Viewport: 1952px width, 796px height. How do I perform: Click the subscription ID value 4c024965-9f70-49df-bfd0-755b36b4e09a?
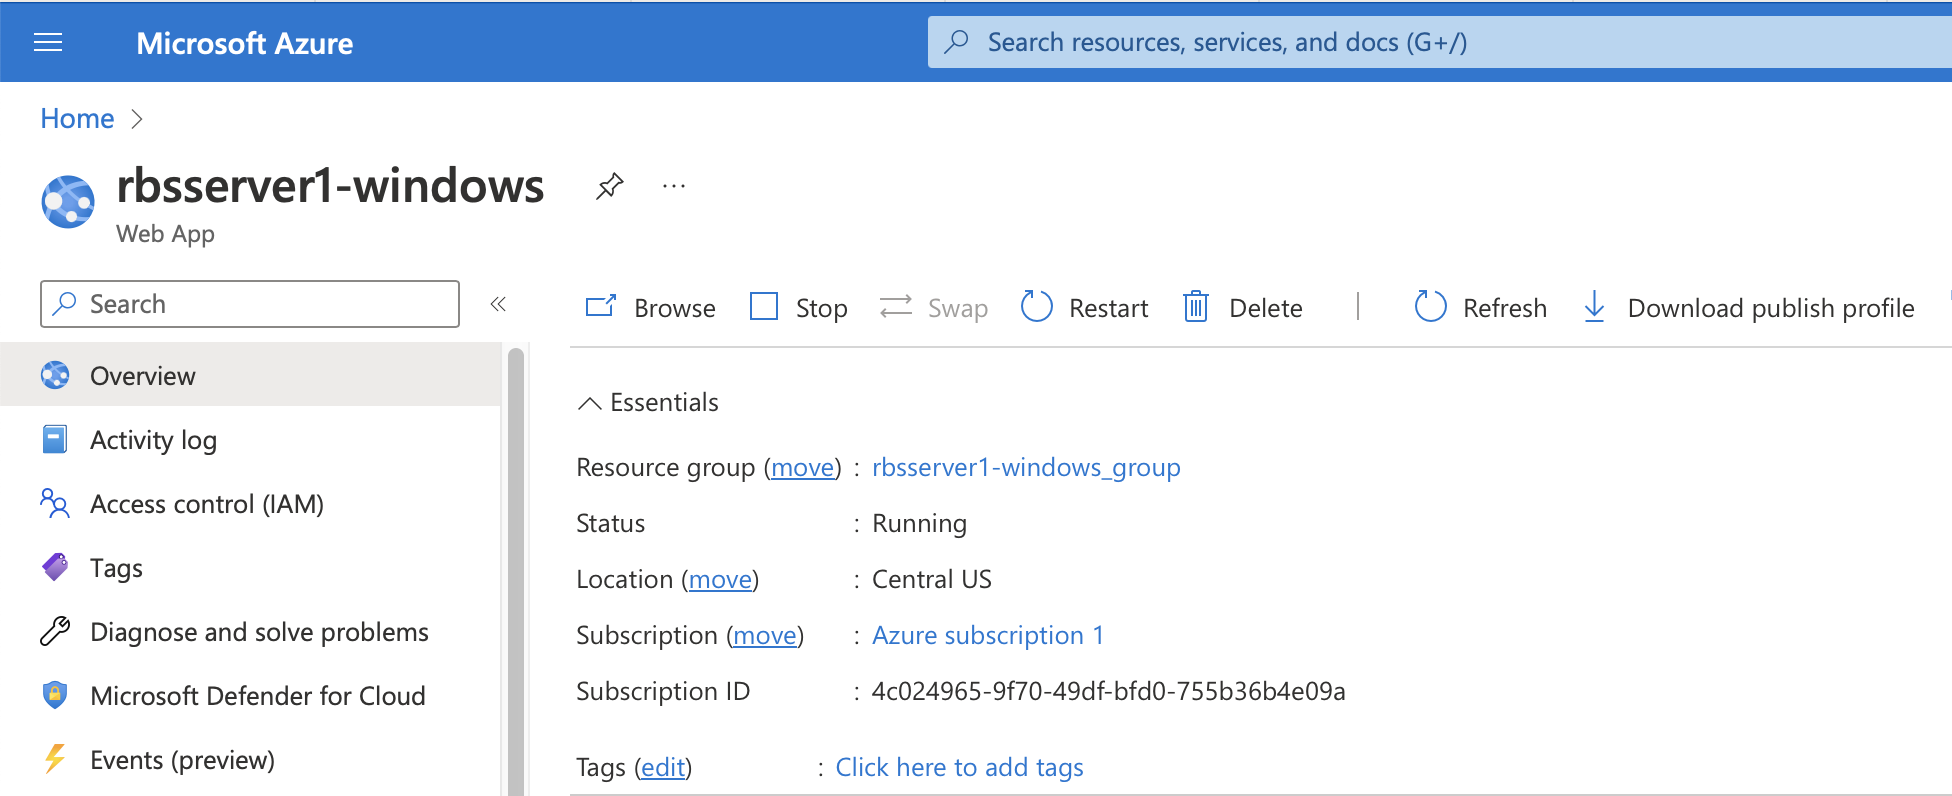point(1108,691)
